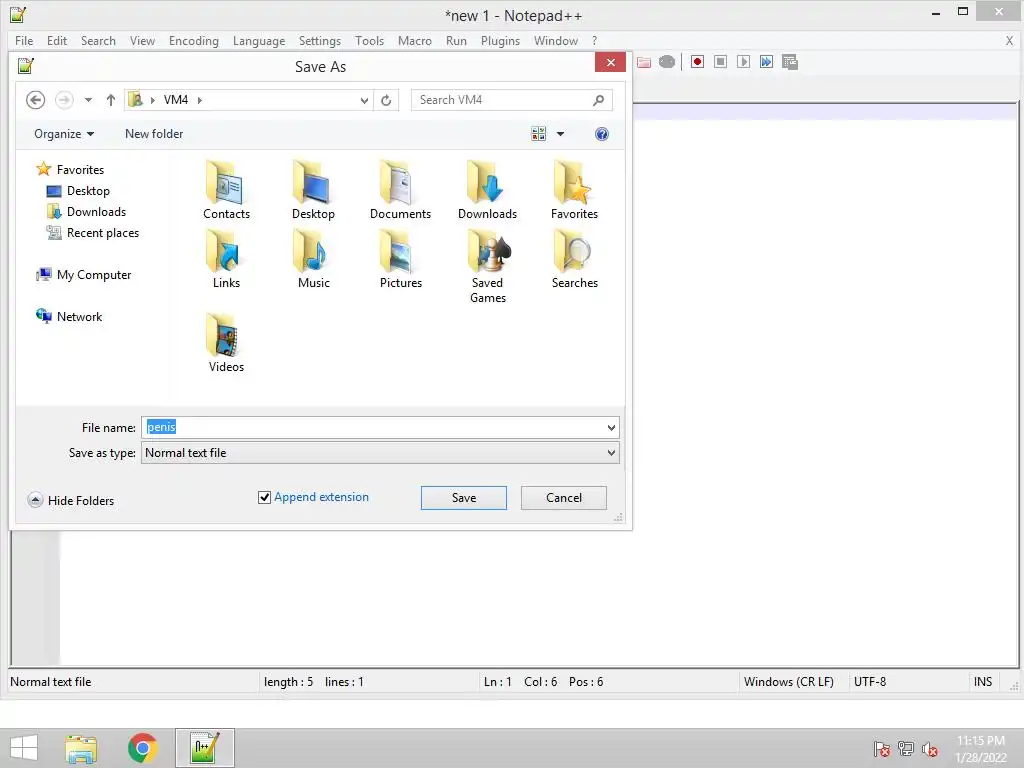Click the Save recorded macro icon
This screenshot has height=768, width=1024.
point(790,62)
